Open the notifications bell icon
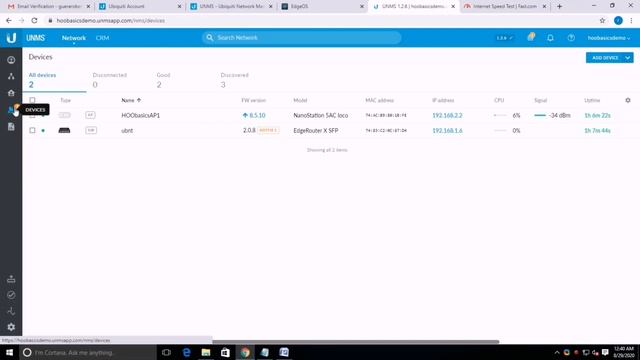This screenshot has width=640, height=360. pos(550,38)
